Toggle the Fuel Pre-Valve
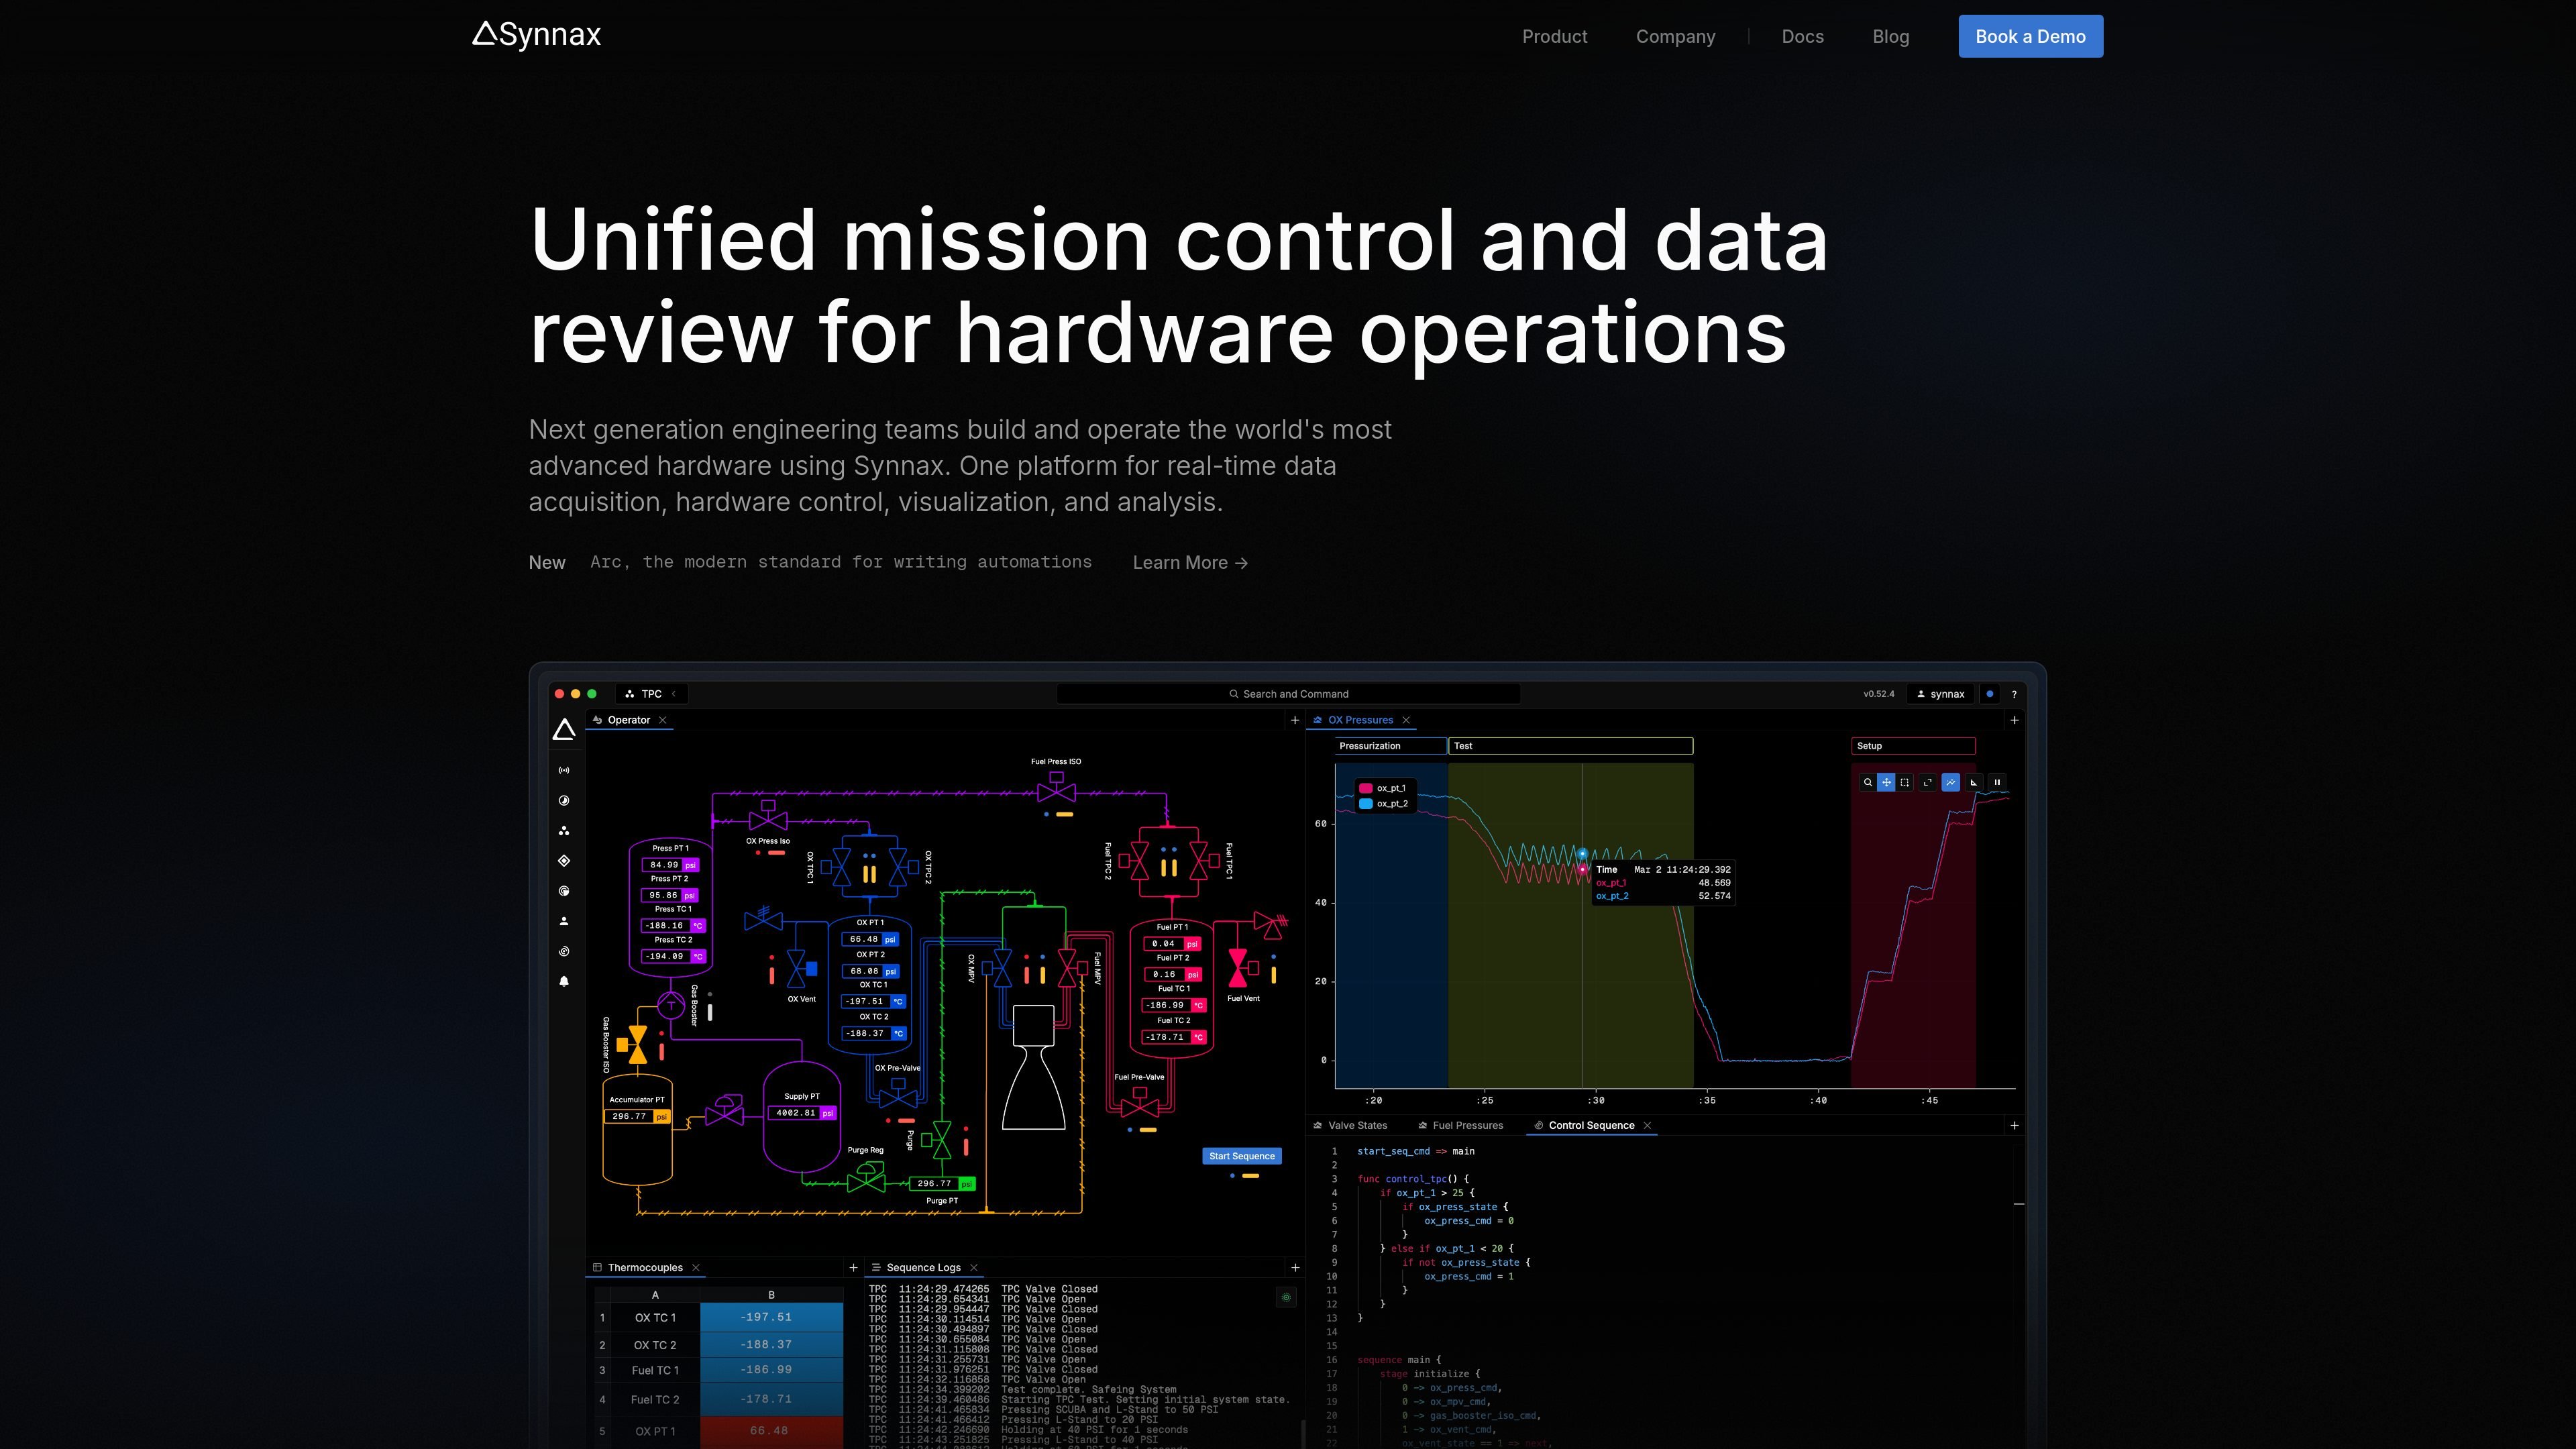 click(1140, 1104)
